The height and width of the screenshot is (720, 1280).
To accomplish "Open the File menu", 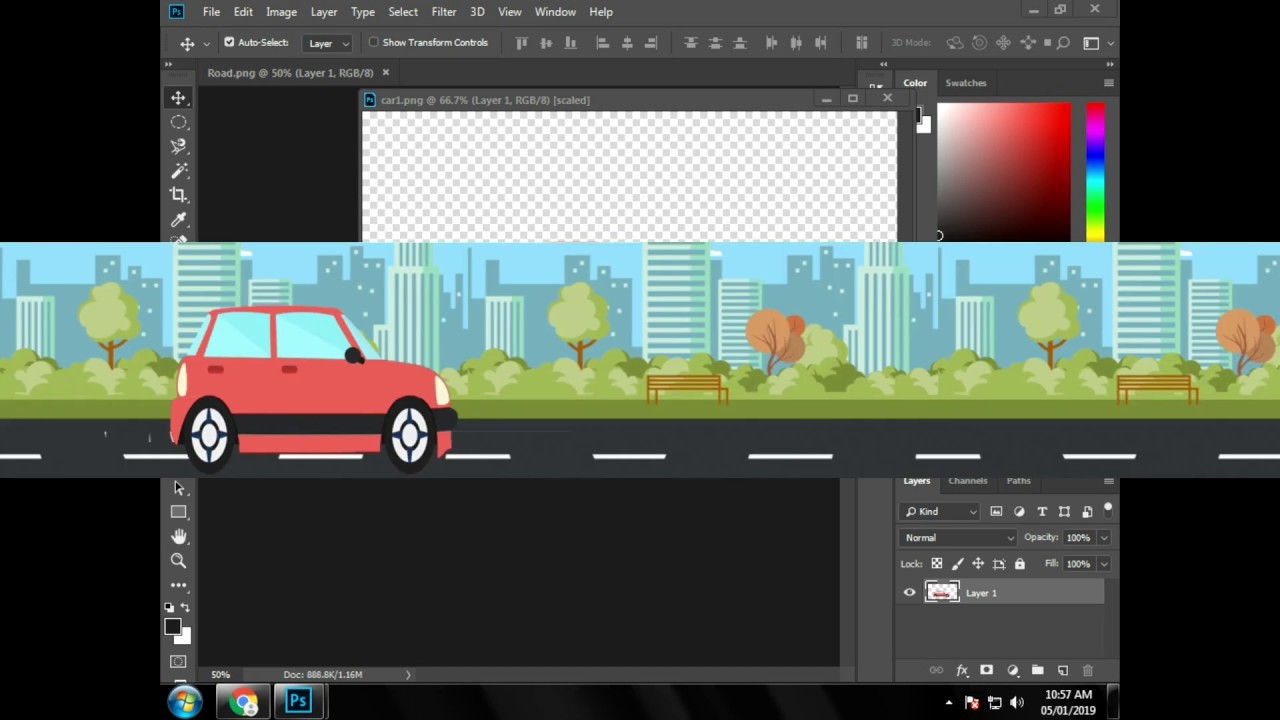I will tap(211, 12).
